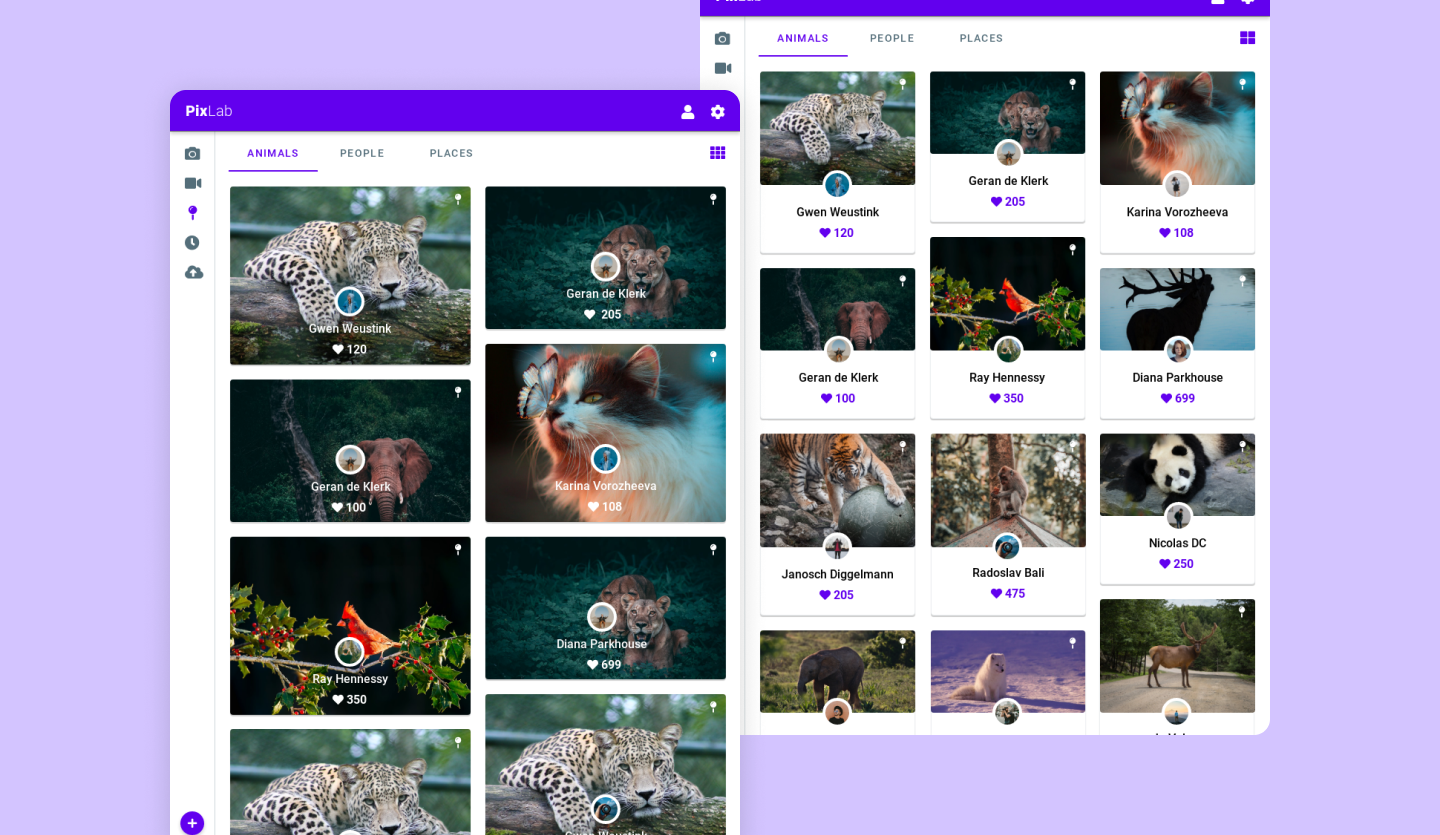Click the cloud upload icon in the sidebar

point(192,272)
